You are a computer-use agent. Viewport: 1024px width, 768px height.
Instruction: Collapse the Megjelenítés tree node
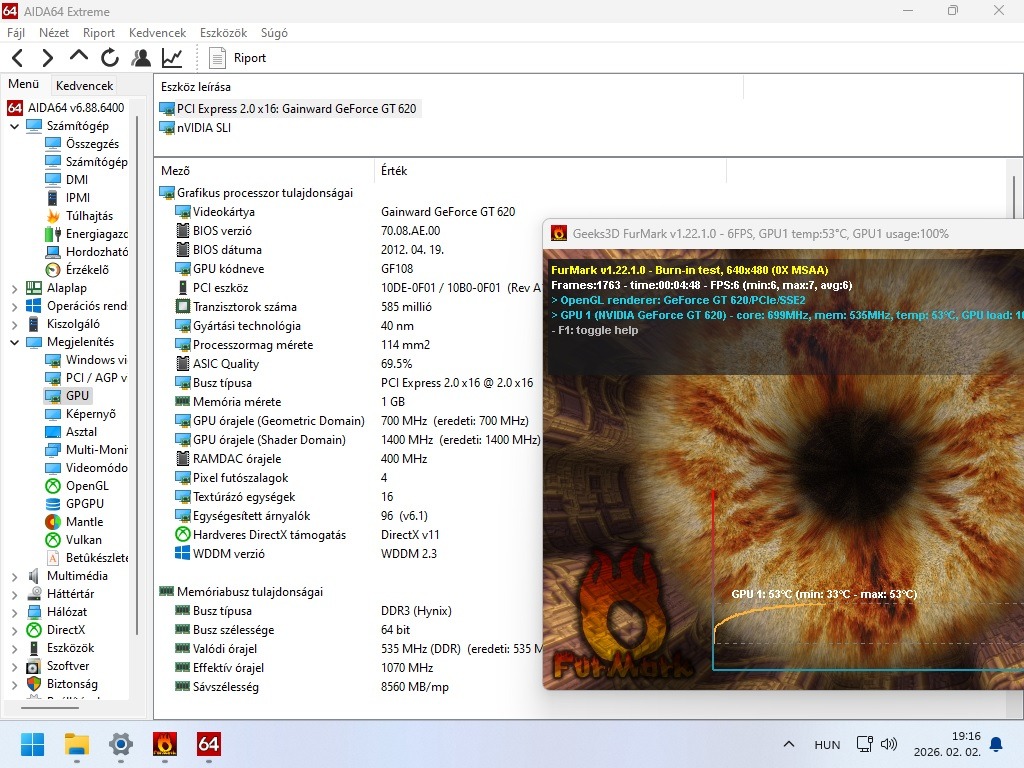pyautogui.click(x=14, y=342)
